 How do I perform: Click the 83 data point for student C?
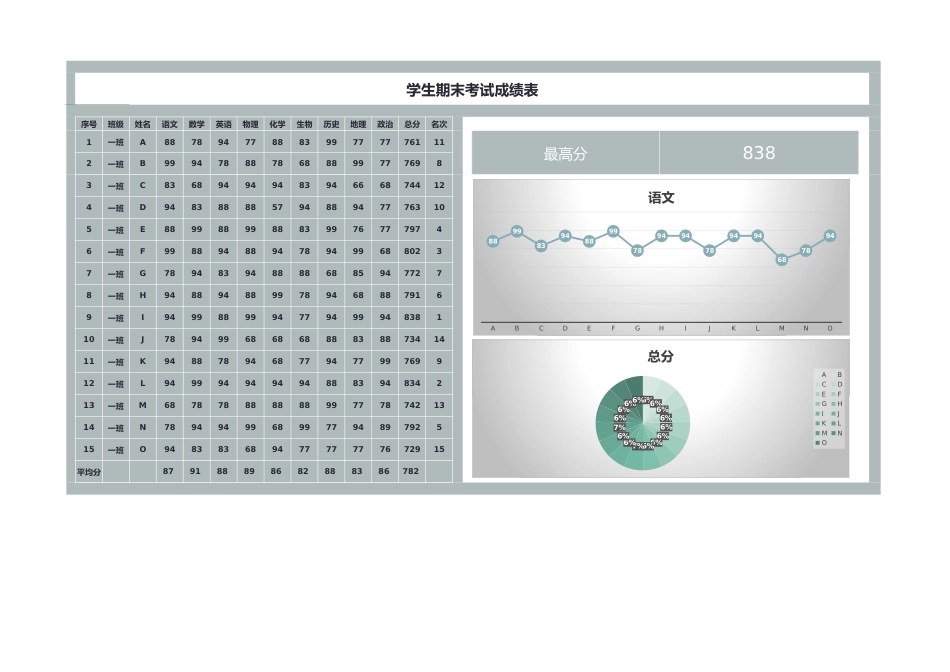[x=541, y=245]
